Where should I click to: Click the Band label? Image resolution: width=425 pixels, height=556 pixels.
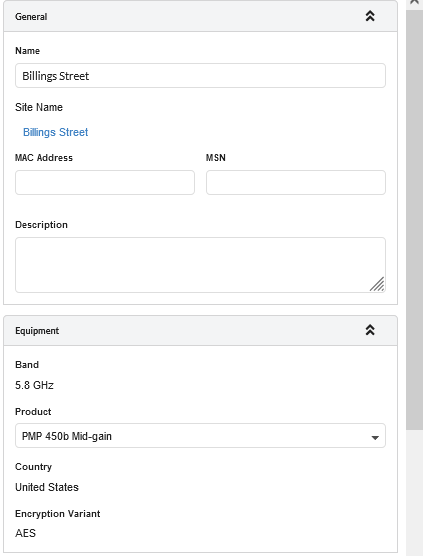coord(27,365)
